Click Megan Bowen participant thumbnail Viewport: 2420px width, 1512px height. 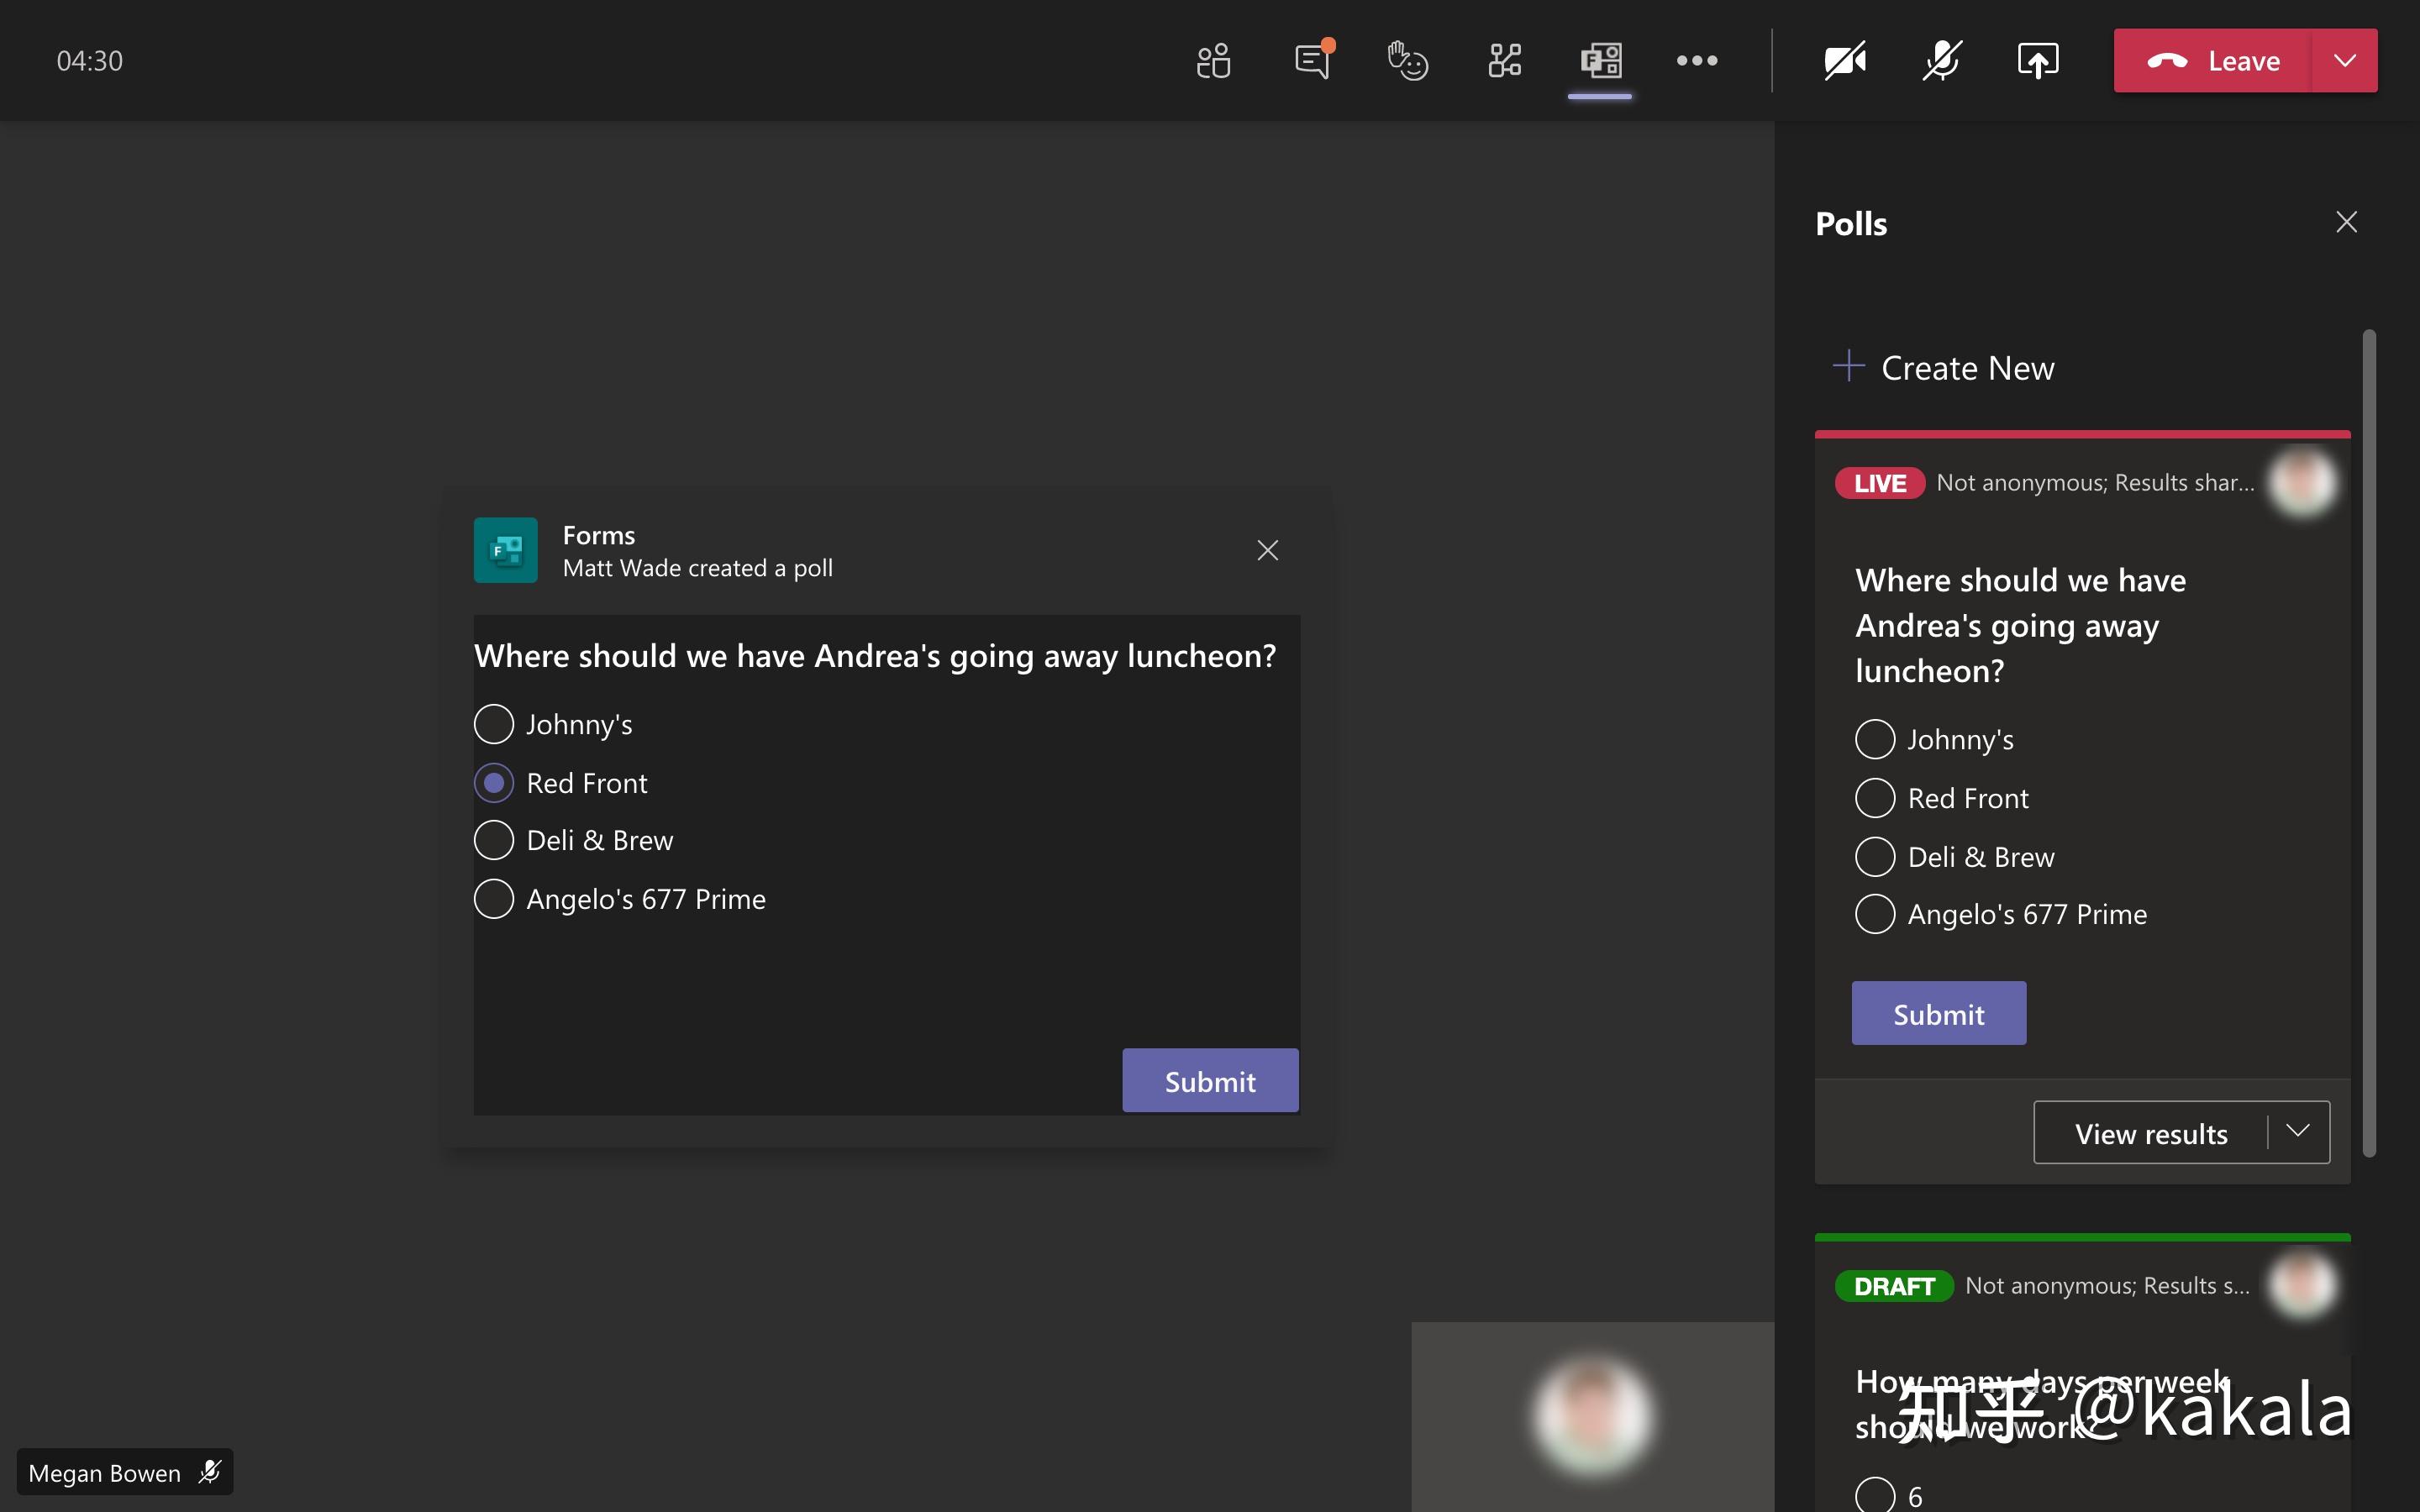[1591, 1416]
